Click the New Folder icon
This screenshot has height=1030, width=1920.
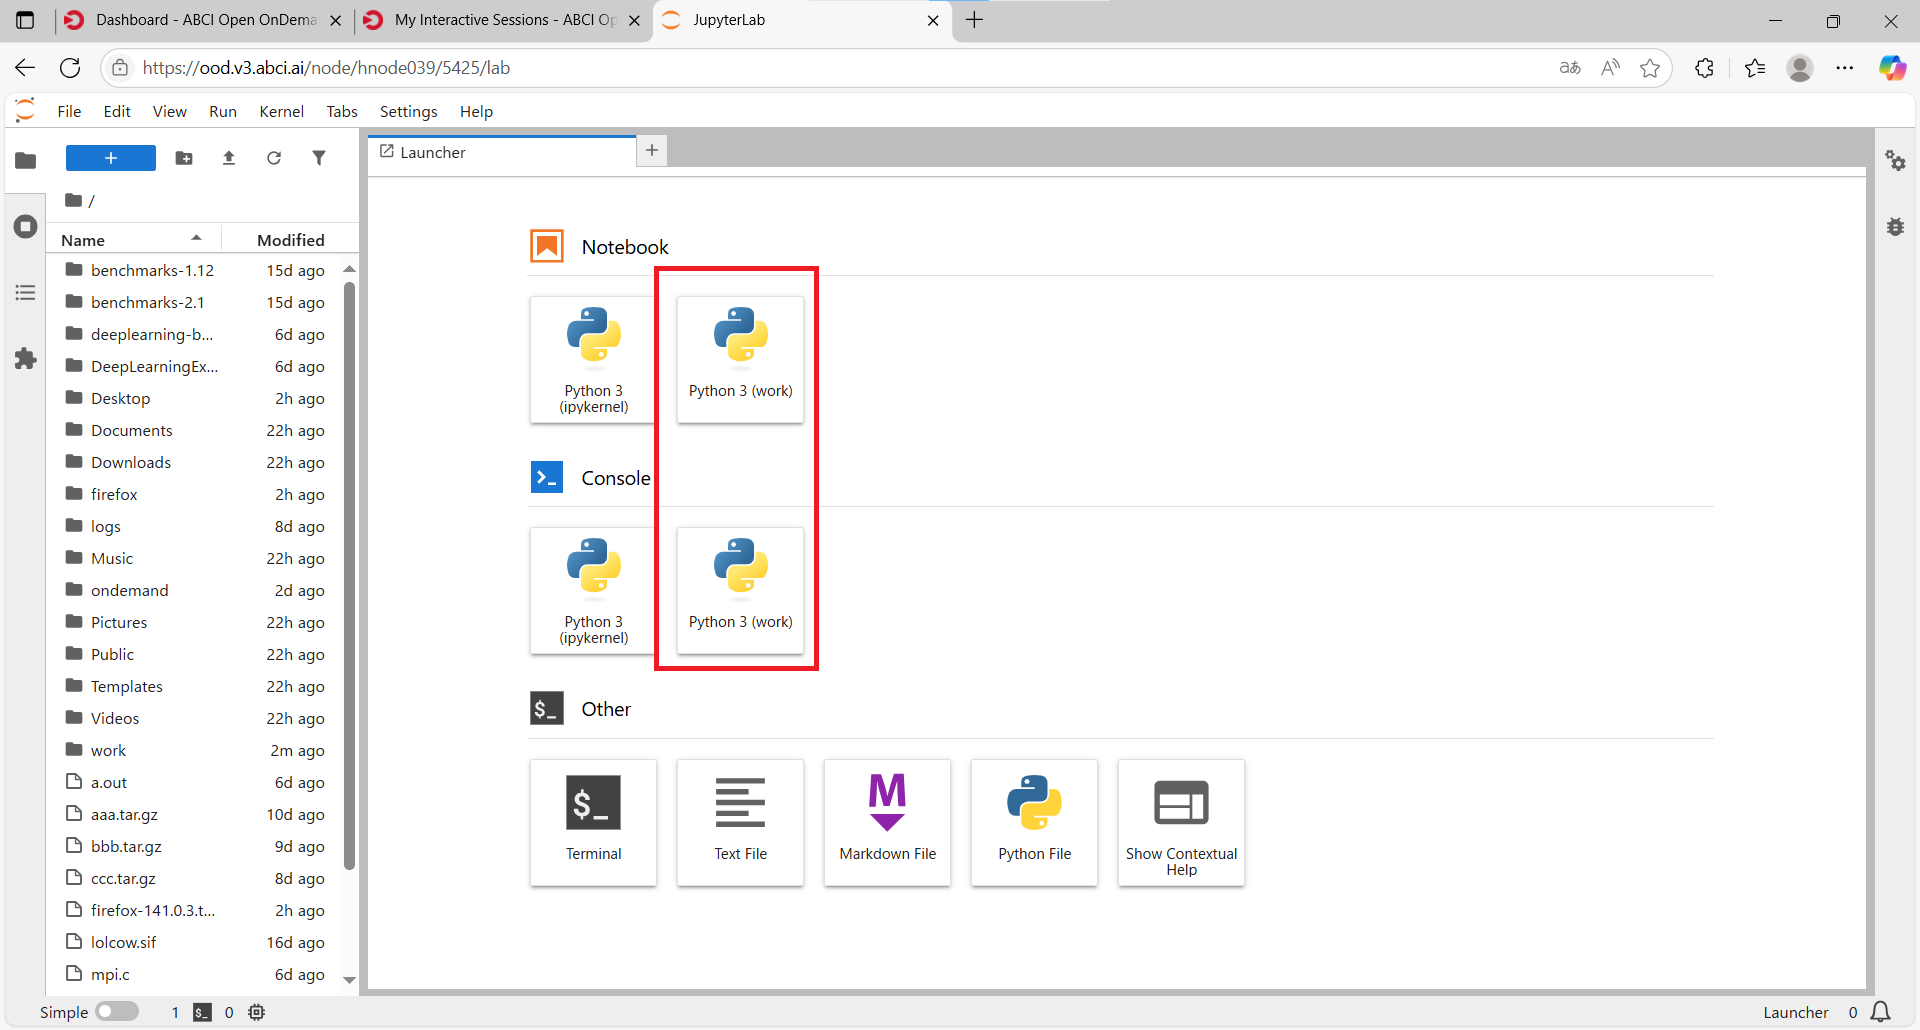pos(184,158)
